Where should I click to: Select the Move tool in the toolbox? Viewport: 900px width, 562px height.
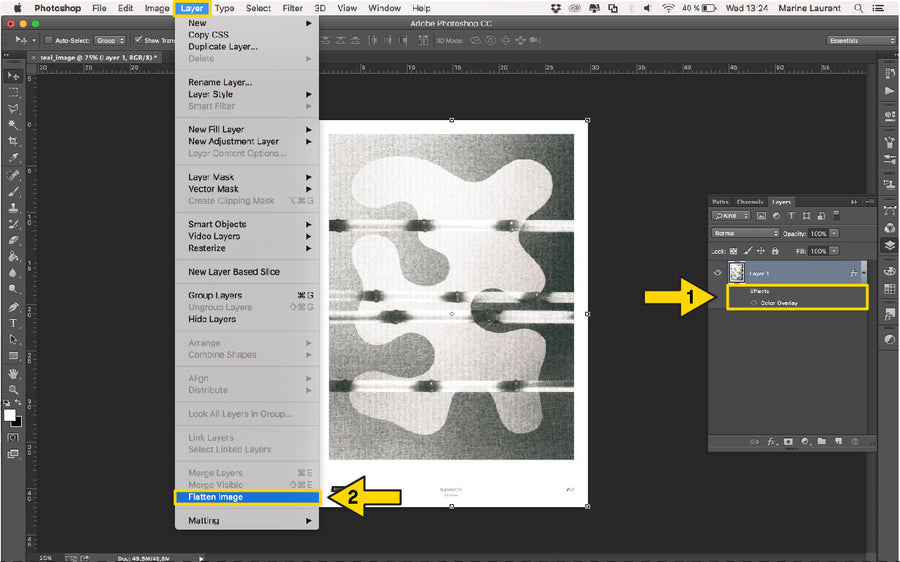click(13, 76)
